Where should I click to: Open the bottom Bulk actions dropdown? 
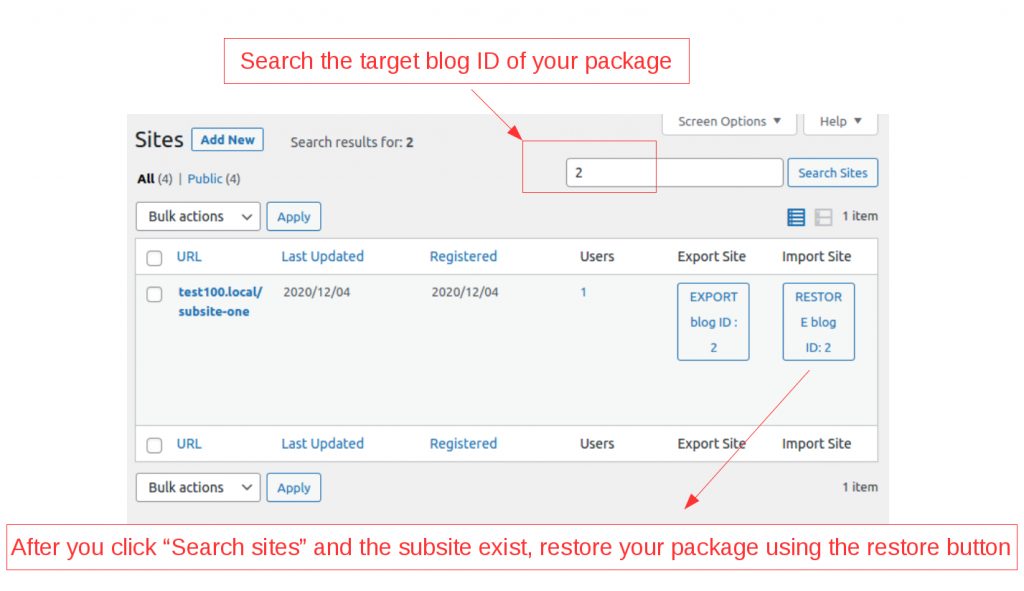[x=198, y=487]
